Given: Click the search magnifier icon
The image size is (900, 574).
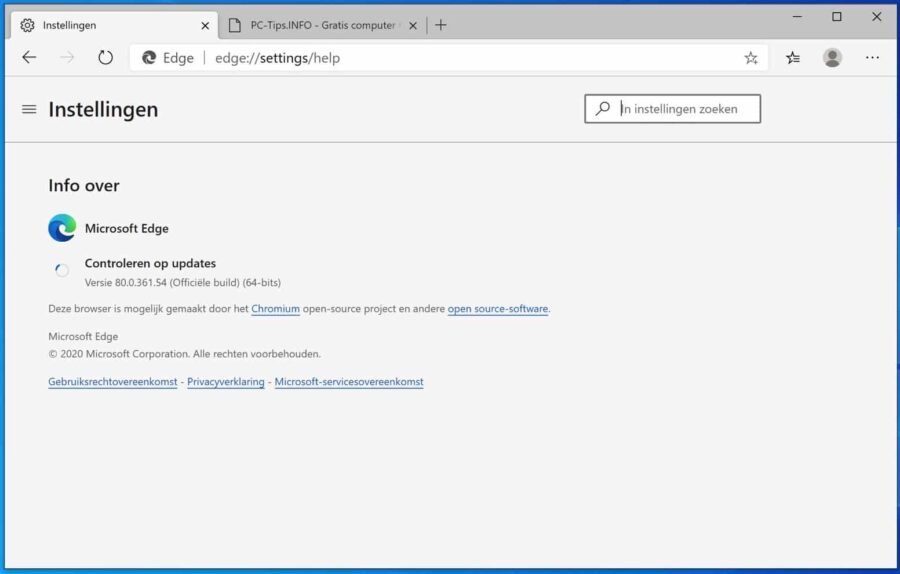Looking at the screenshot, I should [x=603, y=108].
